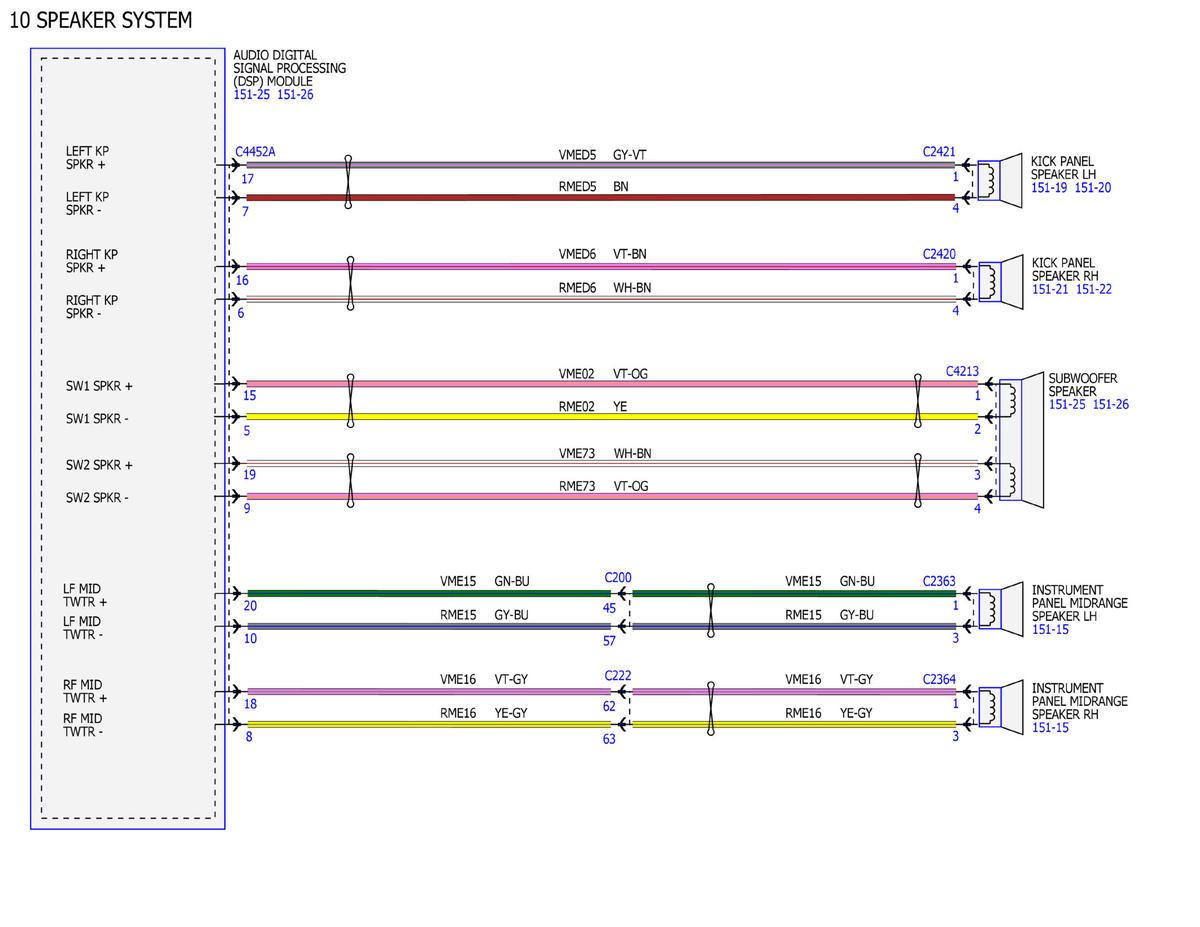Click the brown RMED5 BN wire

(x=600, y=198)
